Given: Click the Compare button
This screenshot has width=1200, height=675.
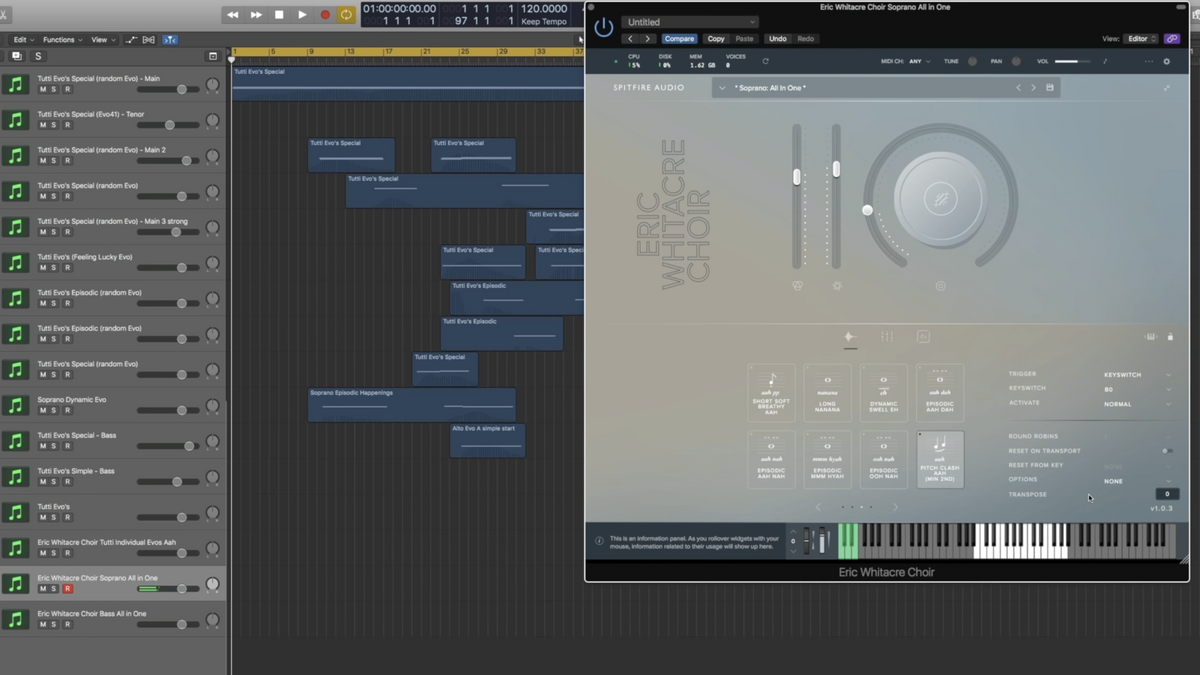Looking at the screenshot, I should [678, 39].
